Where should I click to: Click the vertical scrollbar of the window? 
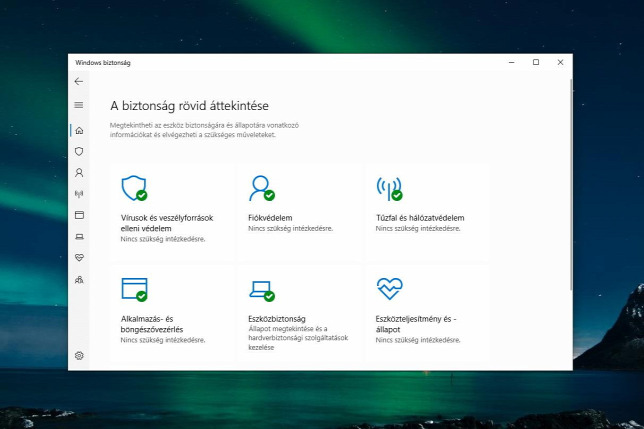[570, 185]
